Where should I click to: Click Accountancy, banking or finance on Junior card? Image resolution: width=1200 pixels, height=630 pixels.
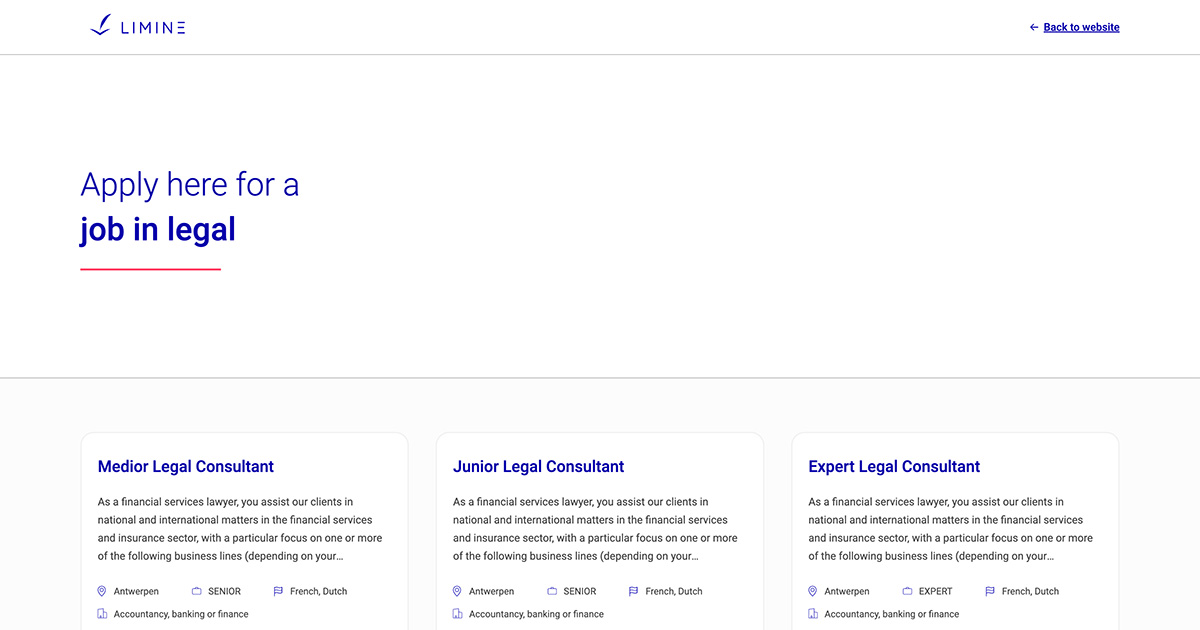[536, 614]
